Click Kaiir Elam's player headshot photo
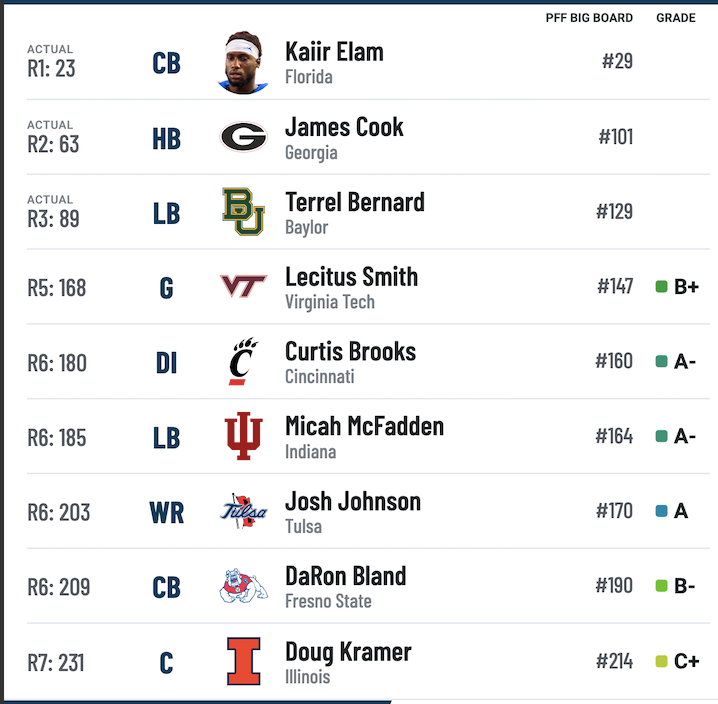Viewport: 718px width, 704px height. click(x=243, y=62)
